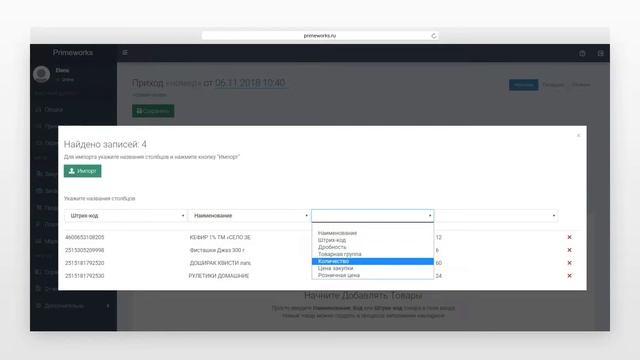Image resolution: width=640 pixels, height=360 pixels.
Task: Click quantity value 12 in first row
Action: (438, 237)
